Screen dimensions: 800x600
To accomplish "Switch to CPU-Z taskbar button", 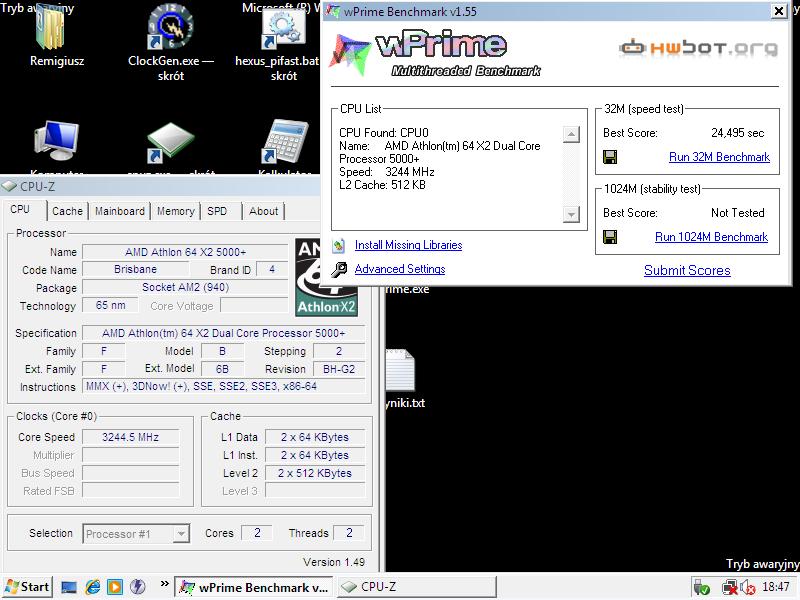I will pos(416,588).
